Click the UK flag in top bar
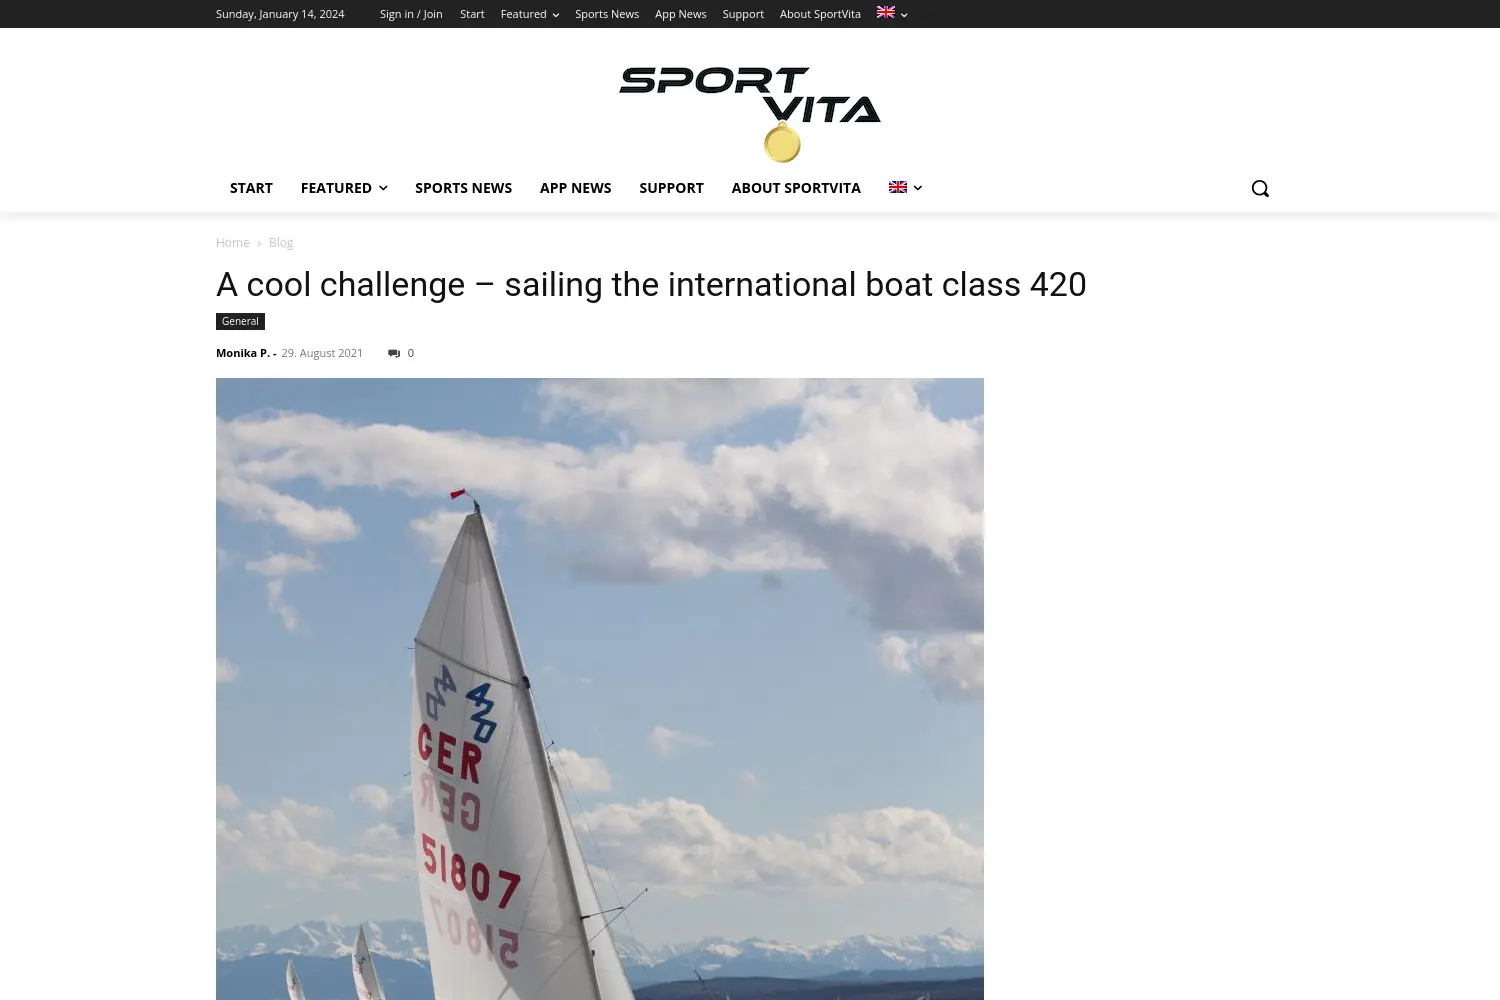The width and height of the screenshot is (1500, 1000). (886, 12)
